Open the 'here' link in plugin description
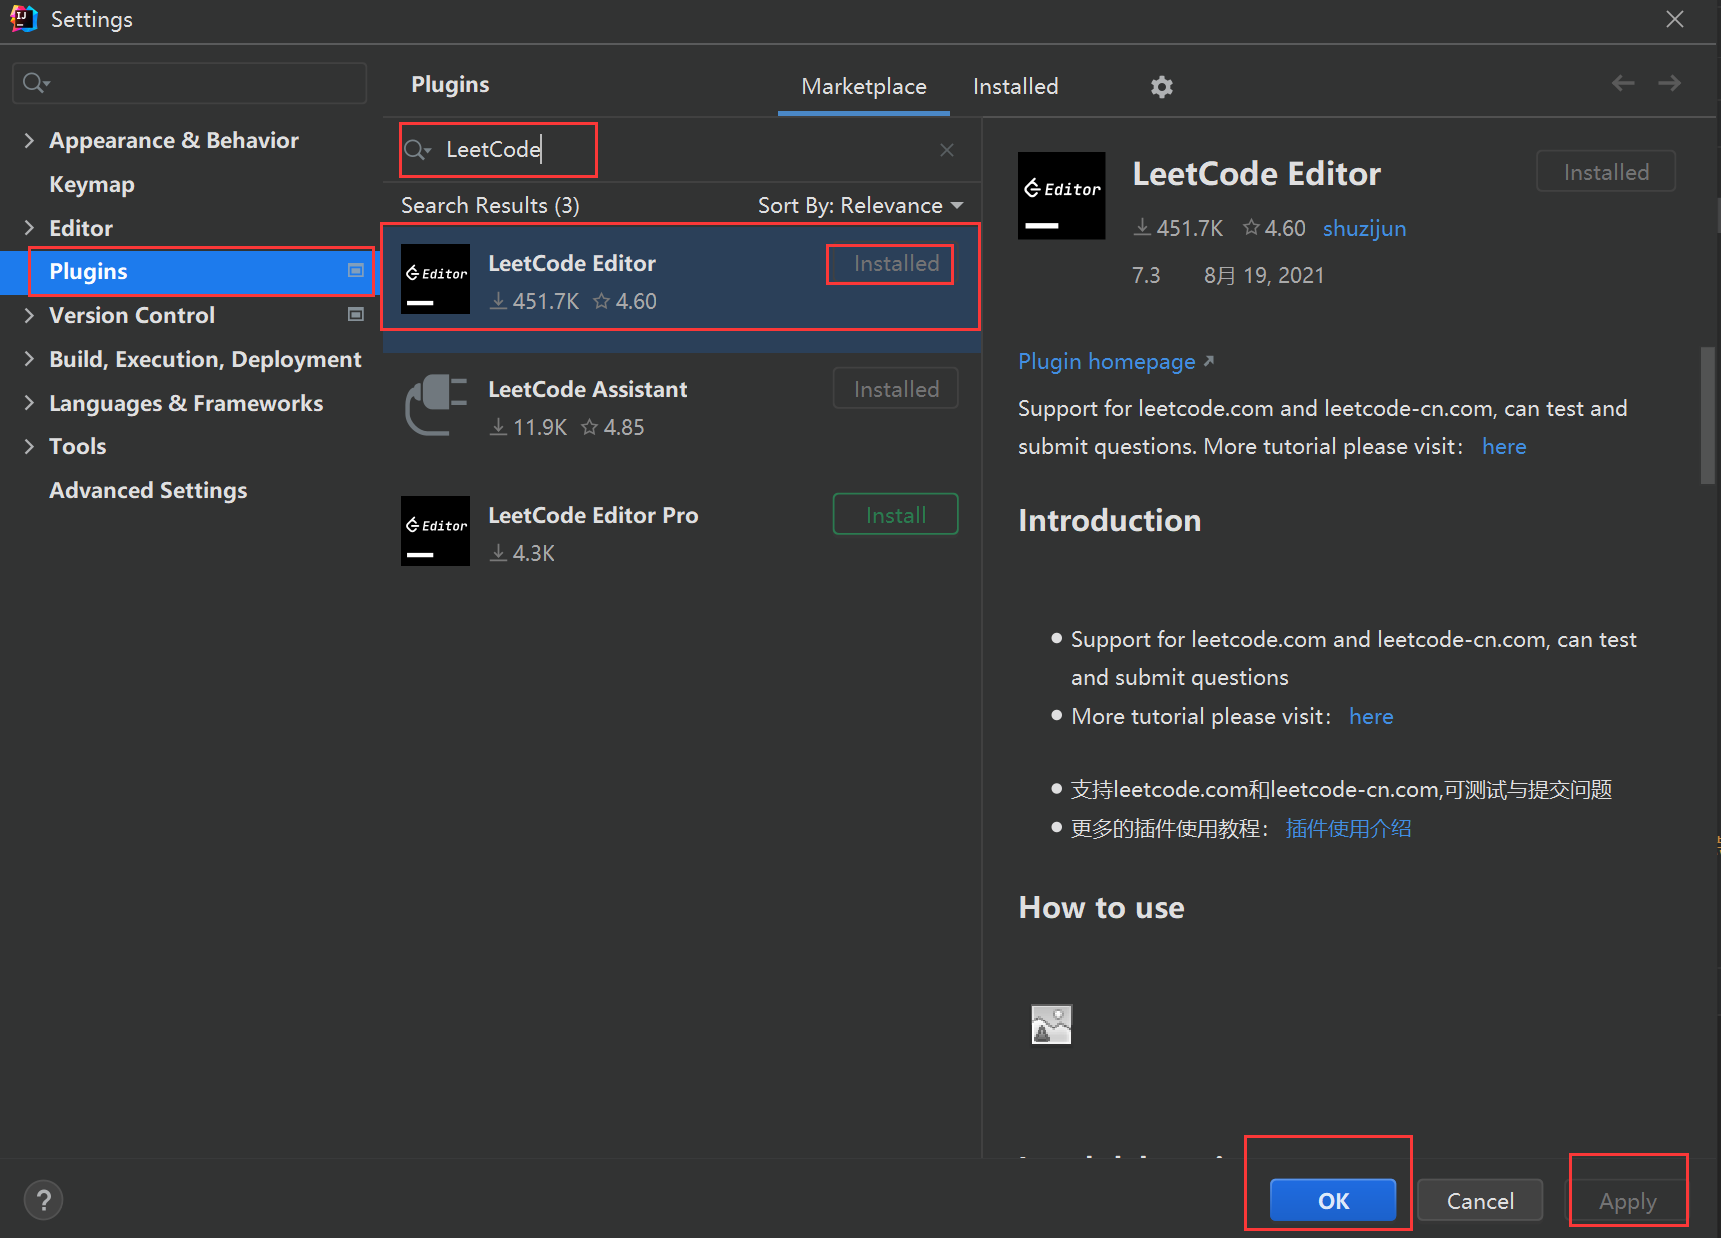This screenshot has height=1238, width=1721. (1504, 447)
